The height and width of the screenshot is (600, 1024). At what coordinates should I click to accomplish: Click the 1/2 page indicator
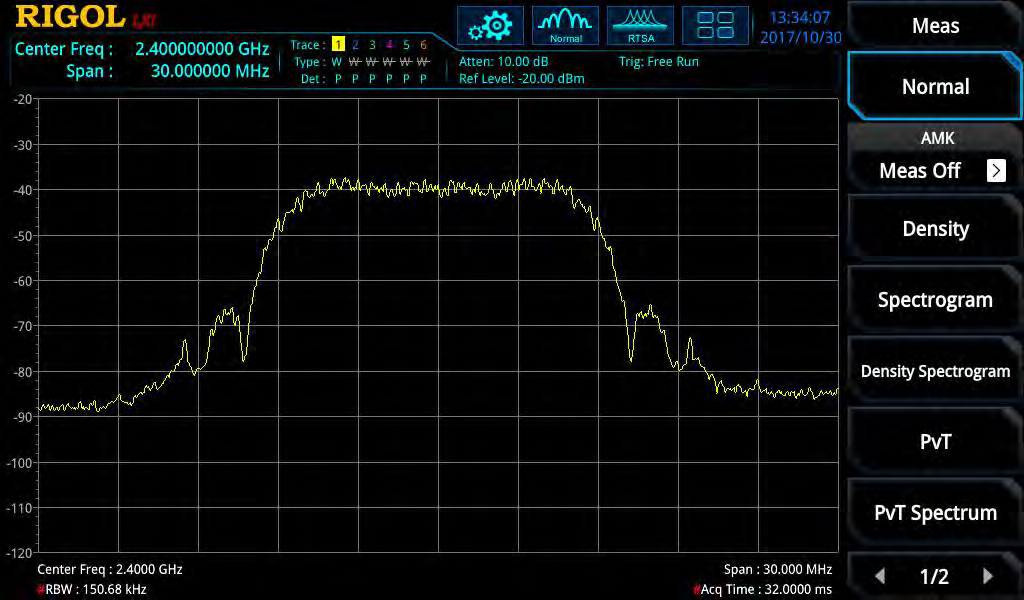pos(934,576)
